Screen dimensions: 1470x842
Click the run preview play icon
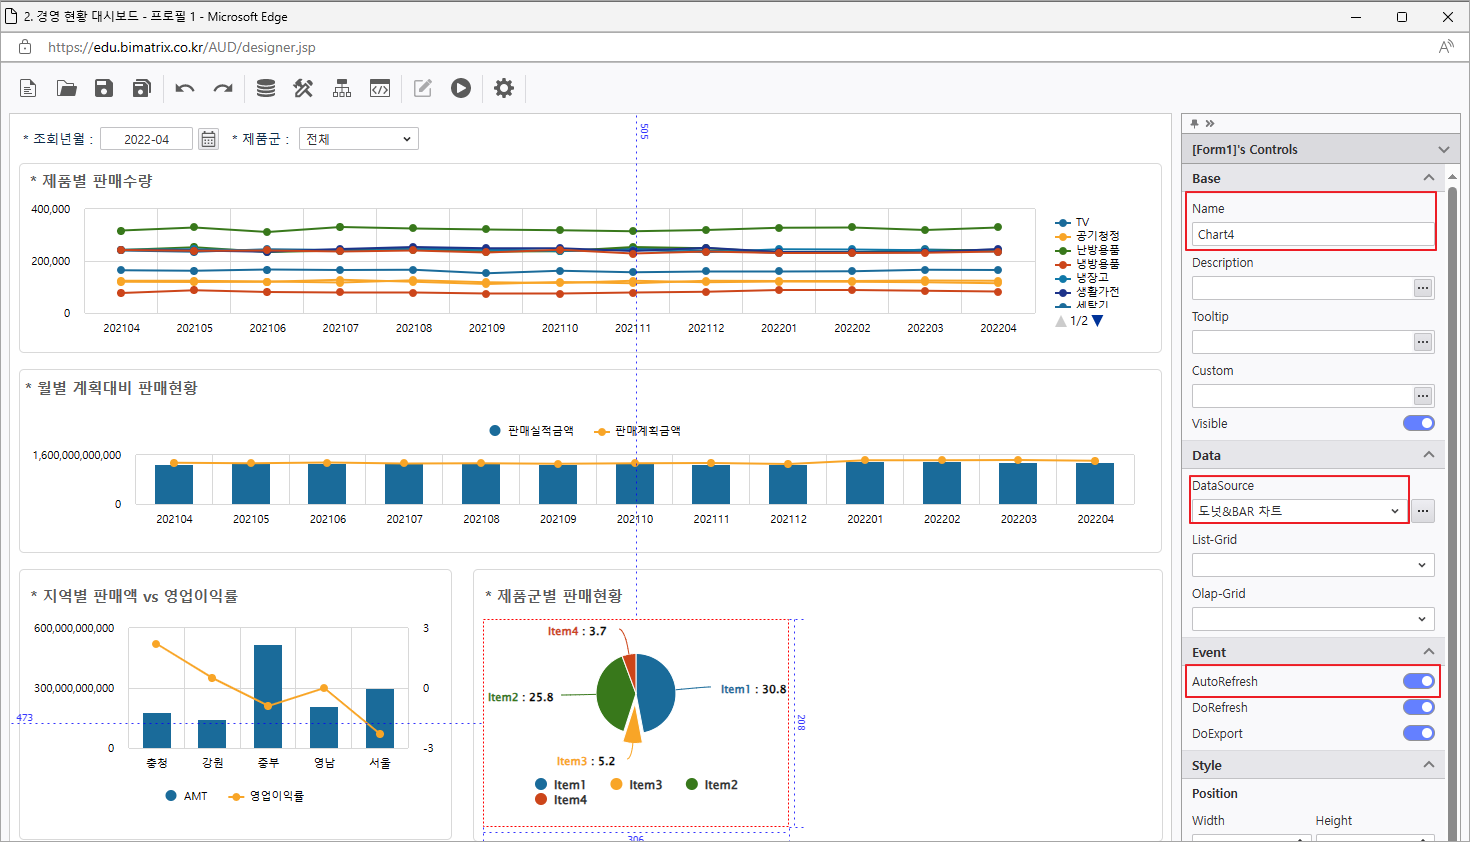[461, 88]
